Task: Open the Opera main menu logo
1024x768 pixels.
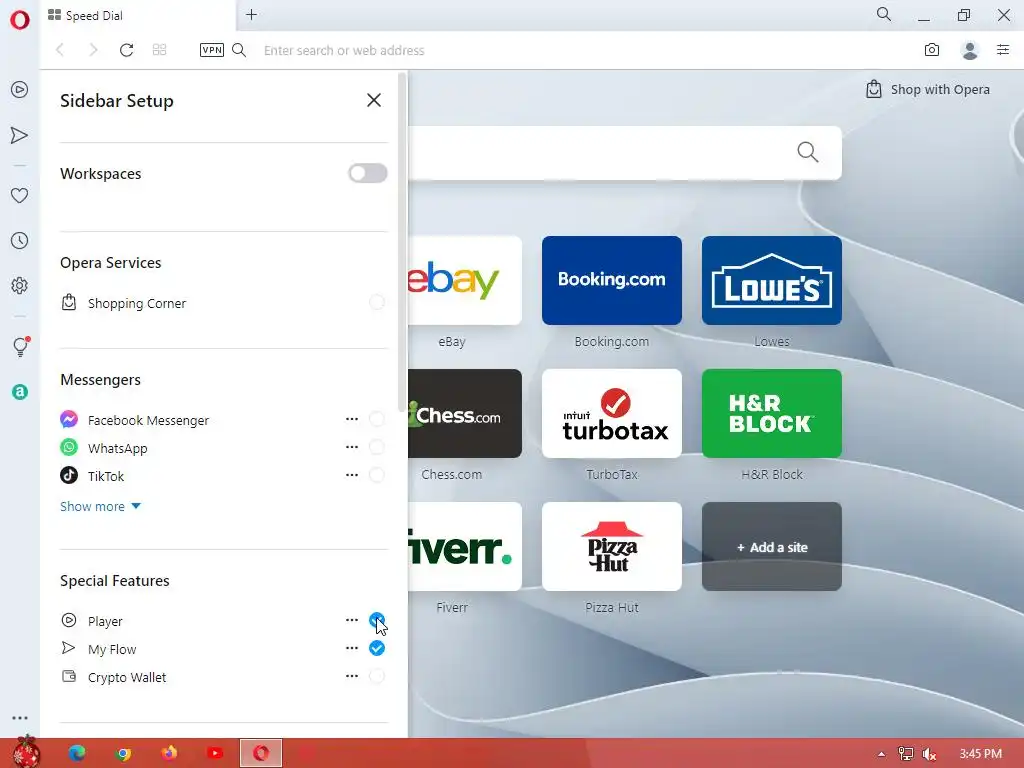Action: pos(20,20)
